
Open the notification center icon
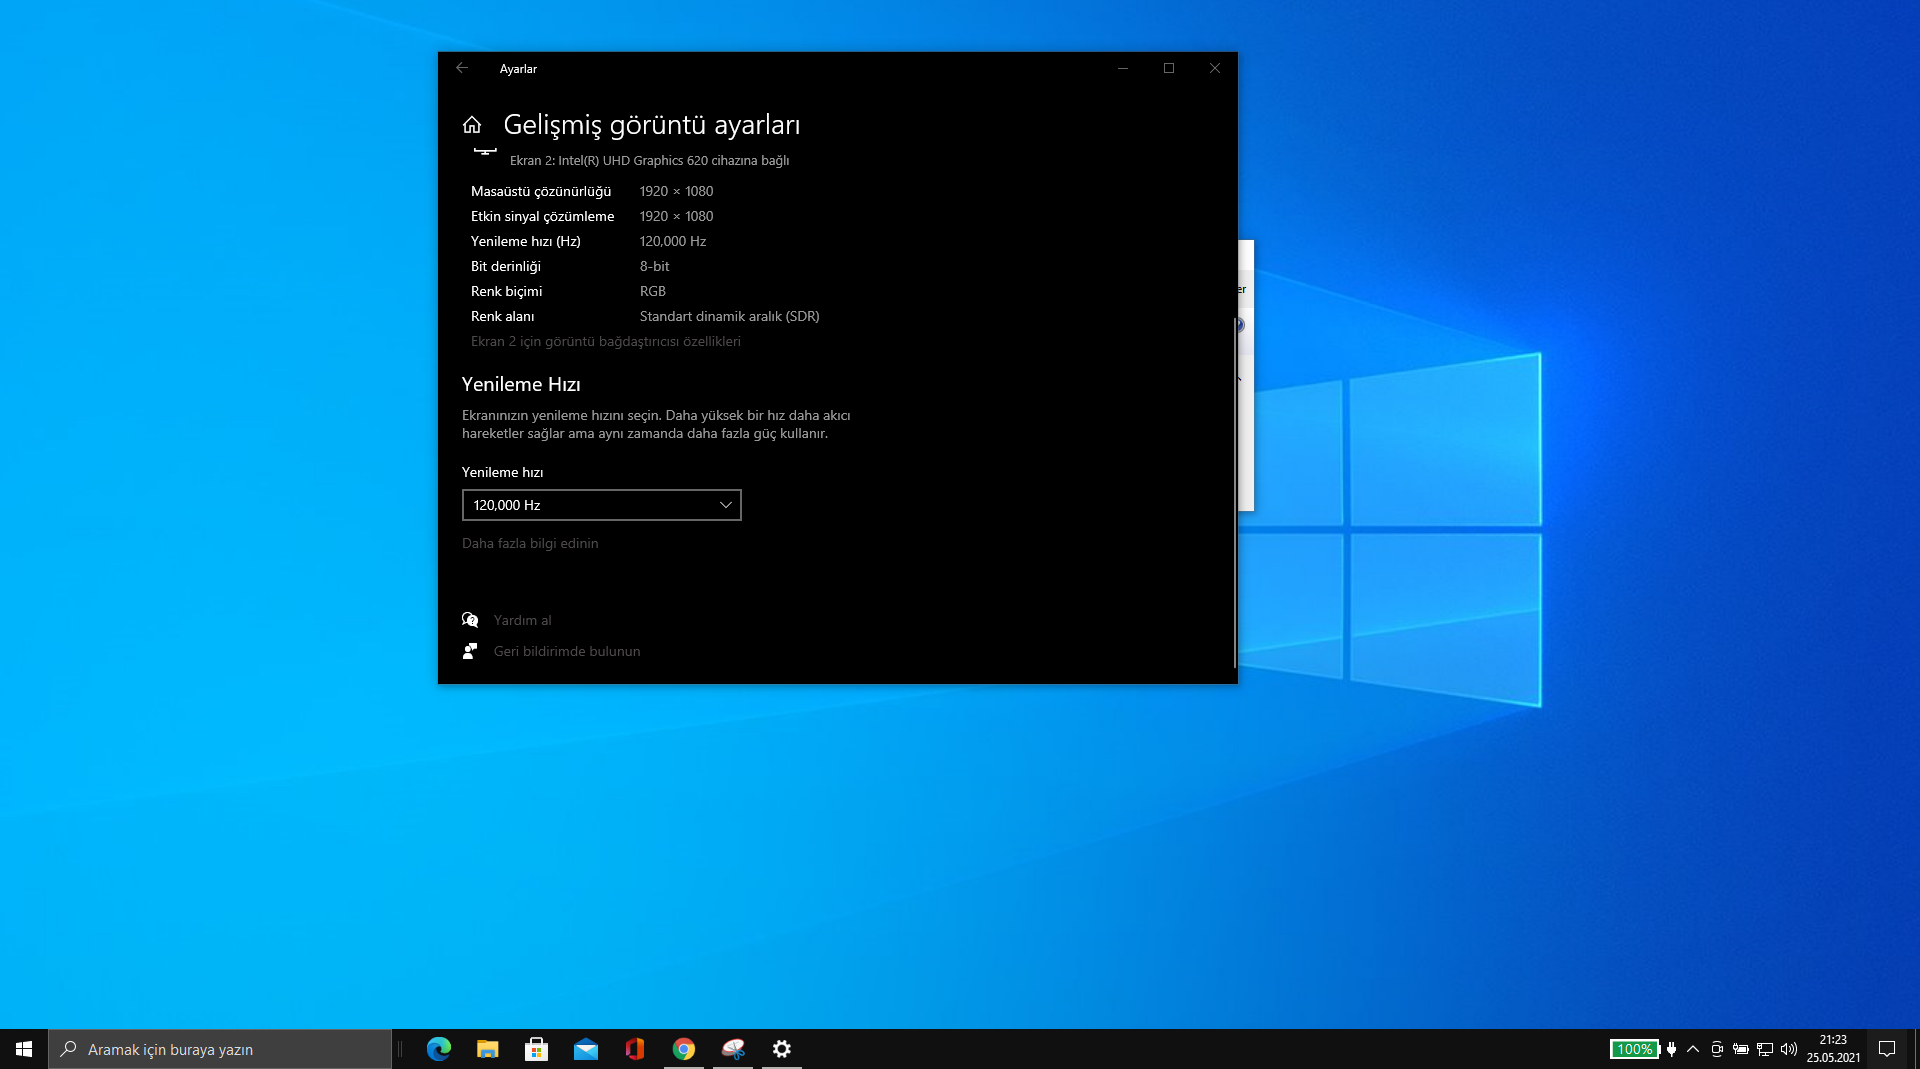click(x=1887, y=1049)
